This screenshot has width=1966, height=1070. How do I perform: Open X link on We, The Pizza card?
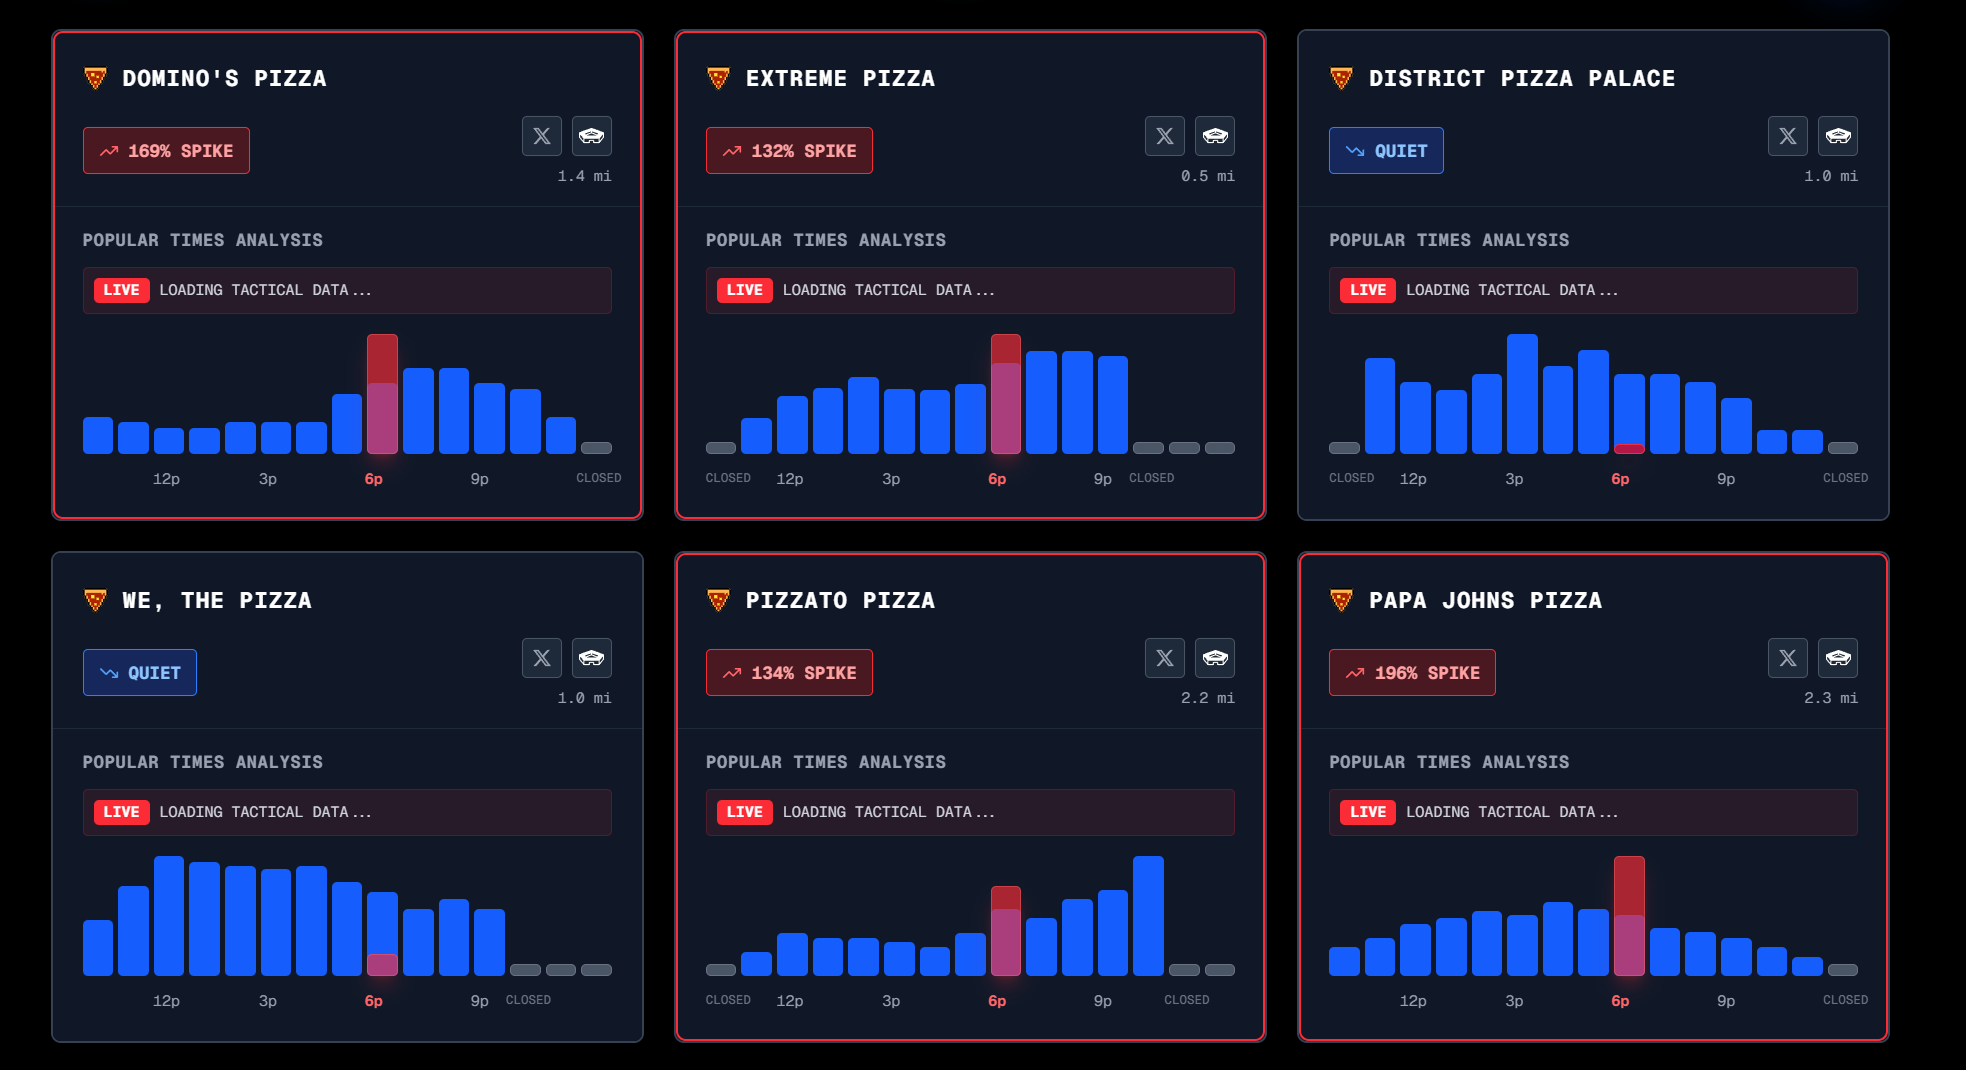pyautogui.click(x=542, y=658)
